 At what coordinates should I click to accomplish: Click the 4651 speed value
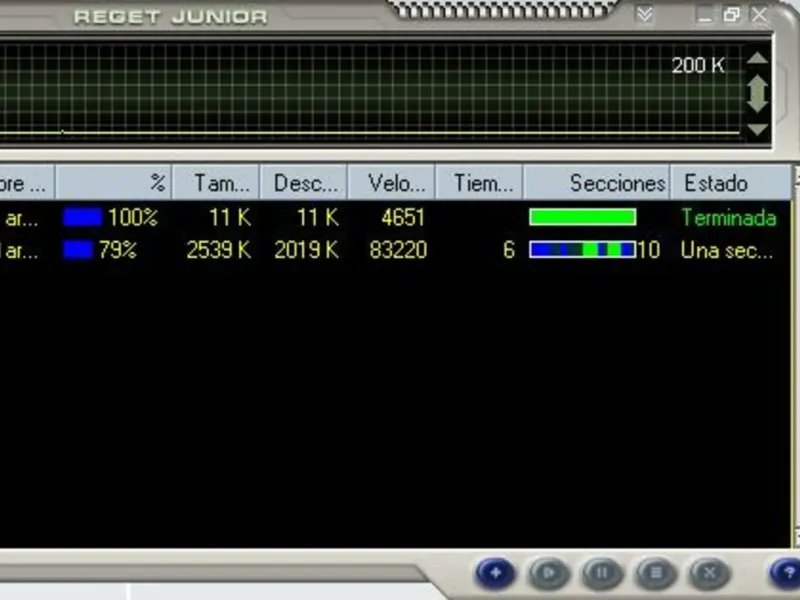tap(403, 218)
